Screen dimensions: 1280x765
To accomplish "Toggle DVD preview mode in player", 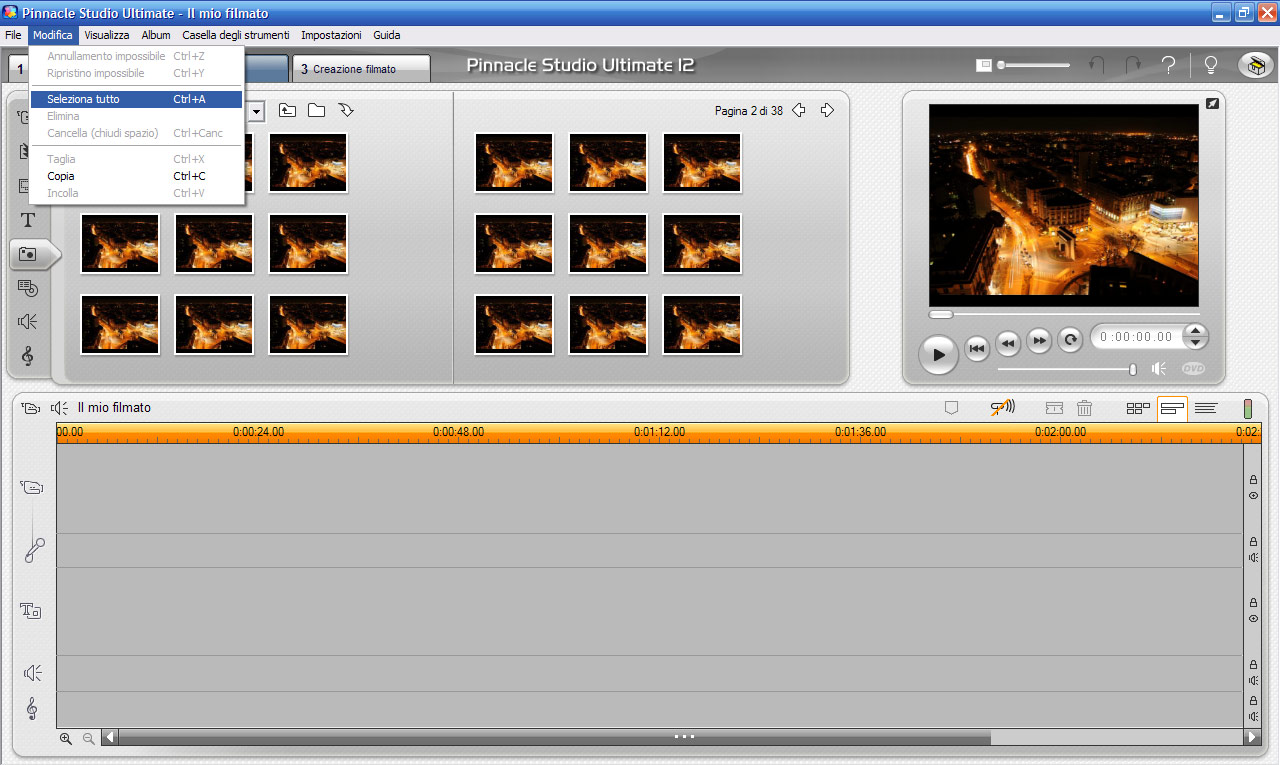I will [1193, 368].
